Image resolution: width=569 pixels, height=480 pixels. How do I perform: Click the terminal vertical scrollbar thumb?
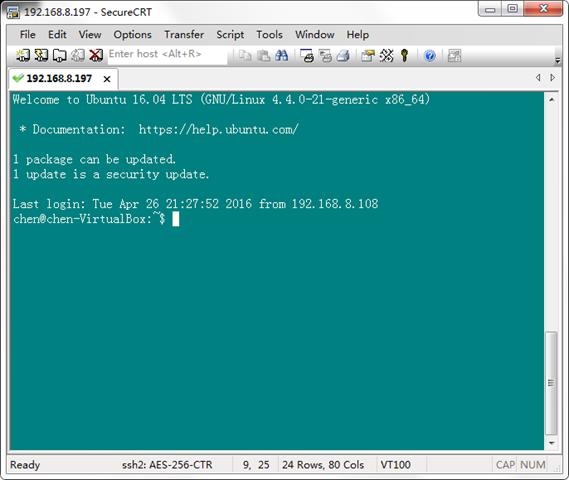pos(551,383)
